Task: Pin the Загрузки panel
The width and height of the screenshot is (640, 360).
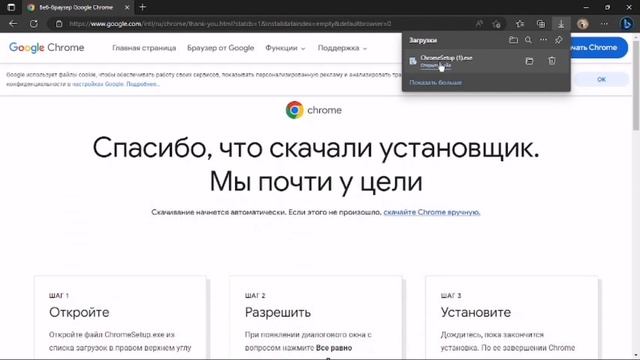Action: (x=558, y=40)
